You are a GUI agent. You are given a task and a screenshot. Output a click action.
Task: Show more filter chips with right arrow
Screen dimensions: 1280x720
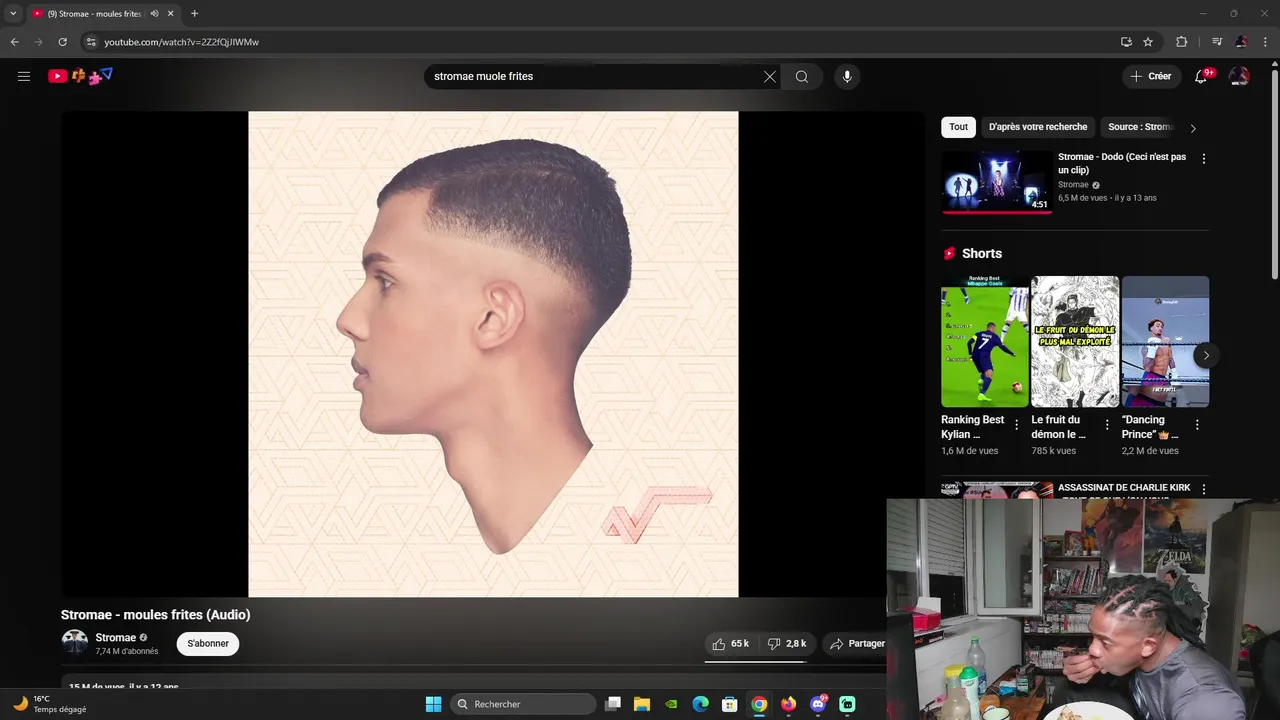click(x=1193, y=128)
